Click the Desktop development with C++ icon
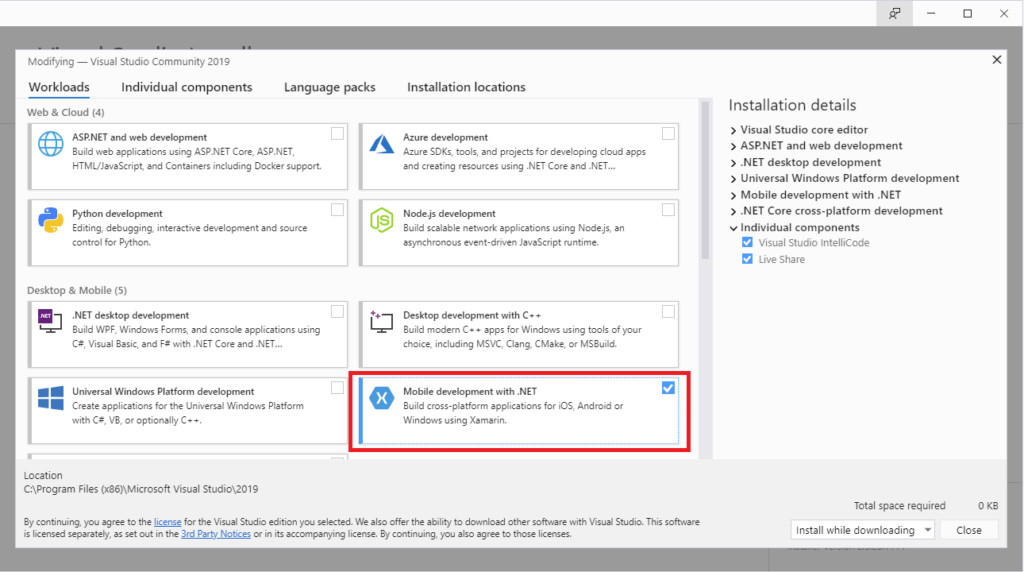This screenshot has width=1024, height=572. click(381, 321)
